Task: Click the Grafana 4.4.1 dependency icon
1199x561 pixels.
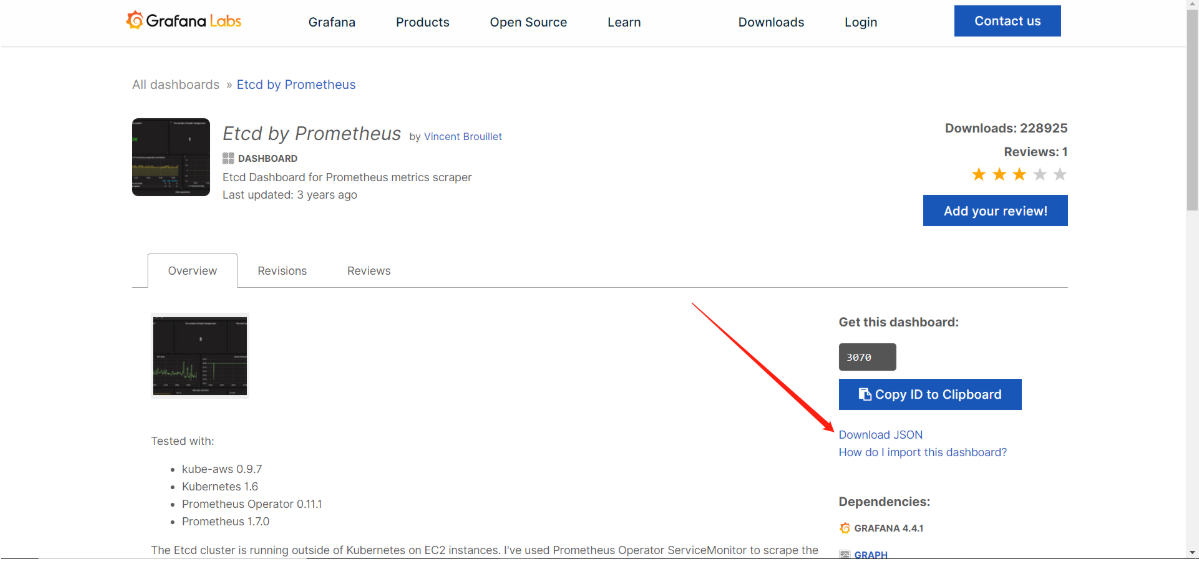Action: point(845,528)
